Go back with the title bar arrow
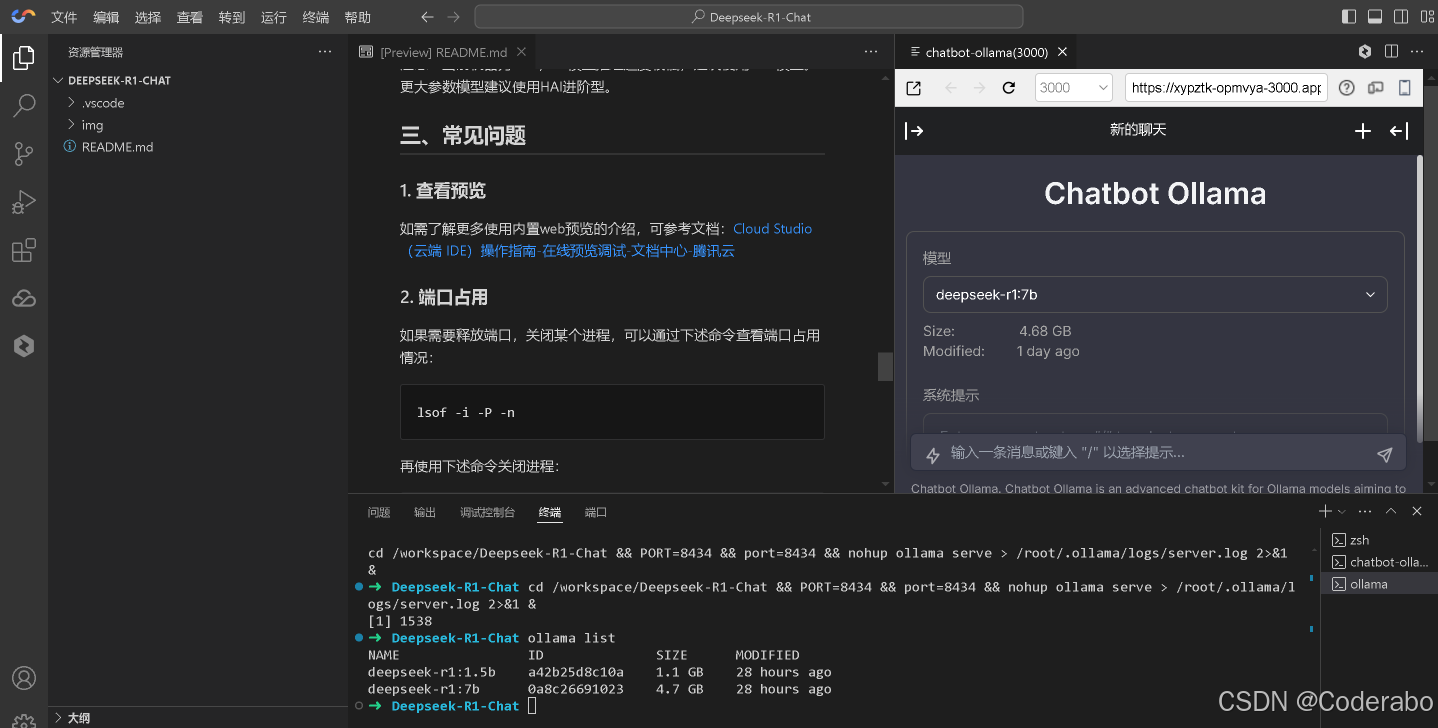 coord(427,17)
